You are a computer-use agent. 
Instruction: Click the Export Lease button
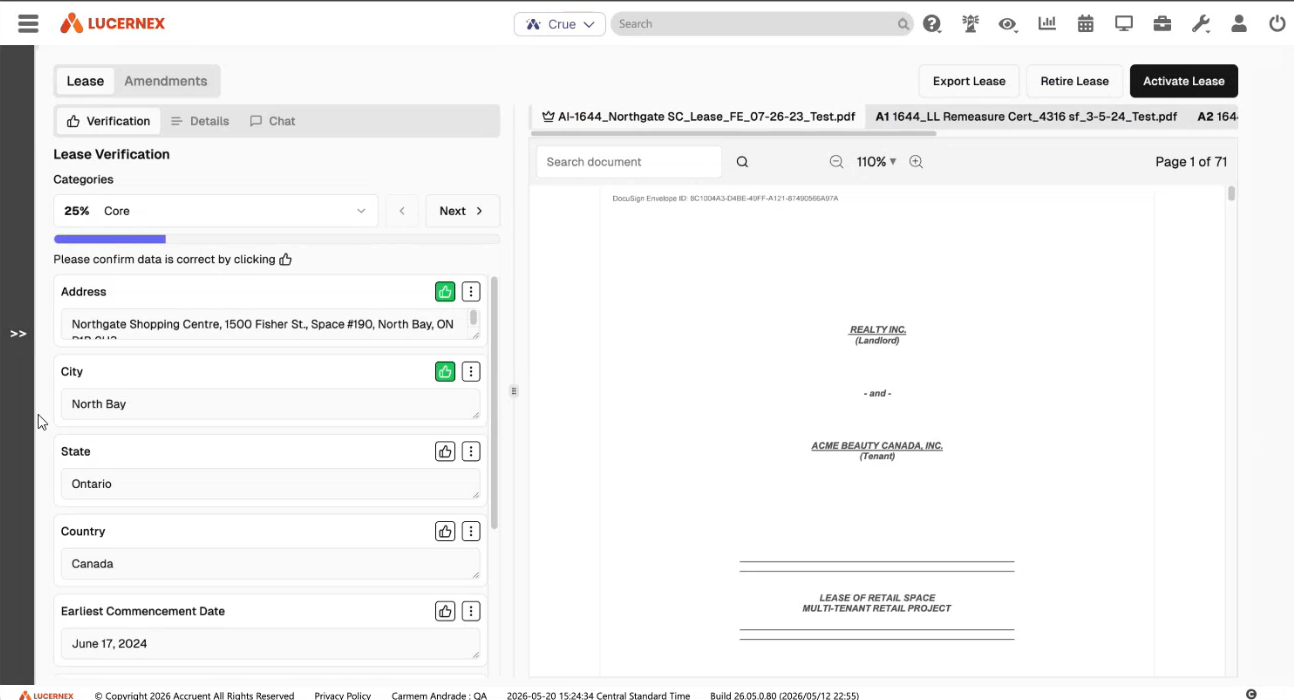969,81
